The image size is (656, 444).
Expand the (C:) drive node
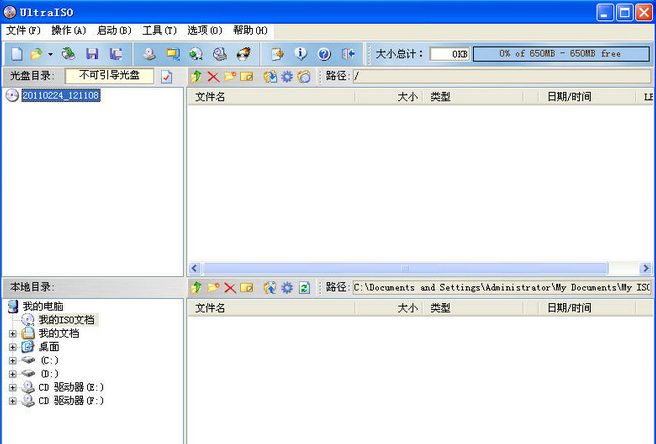tap(12, 360)
